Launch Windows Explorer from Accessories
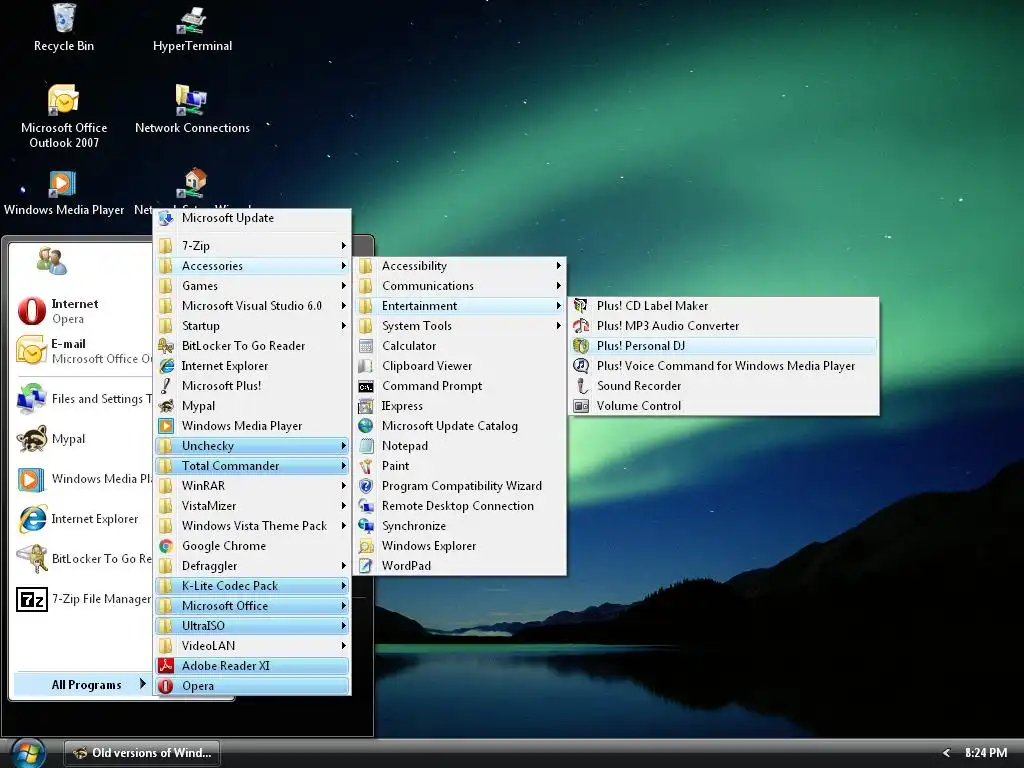 tap(460, 546)
